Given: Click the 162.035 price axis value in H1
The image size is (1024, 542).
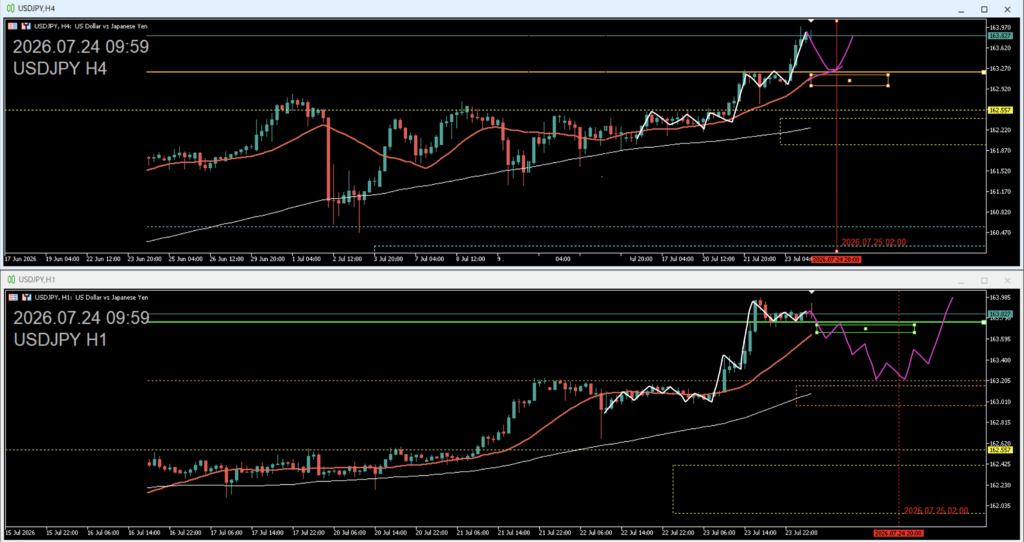Looking at the screenshot, I should point(999,505).
